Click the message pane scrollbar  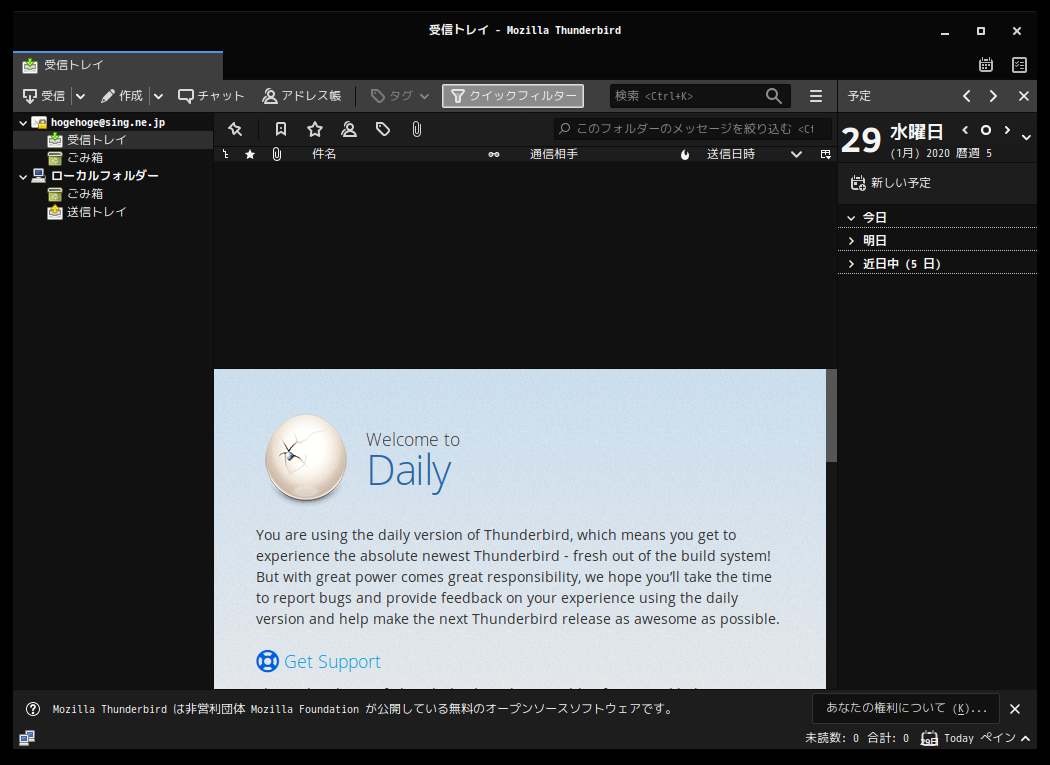(x=831, y=415)
